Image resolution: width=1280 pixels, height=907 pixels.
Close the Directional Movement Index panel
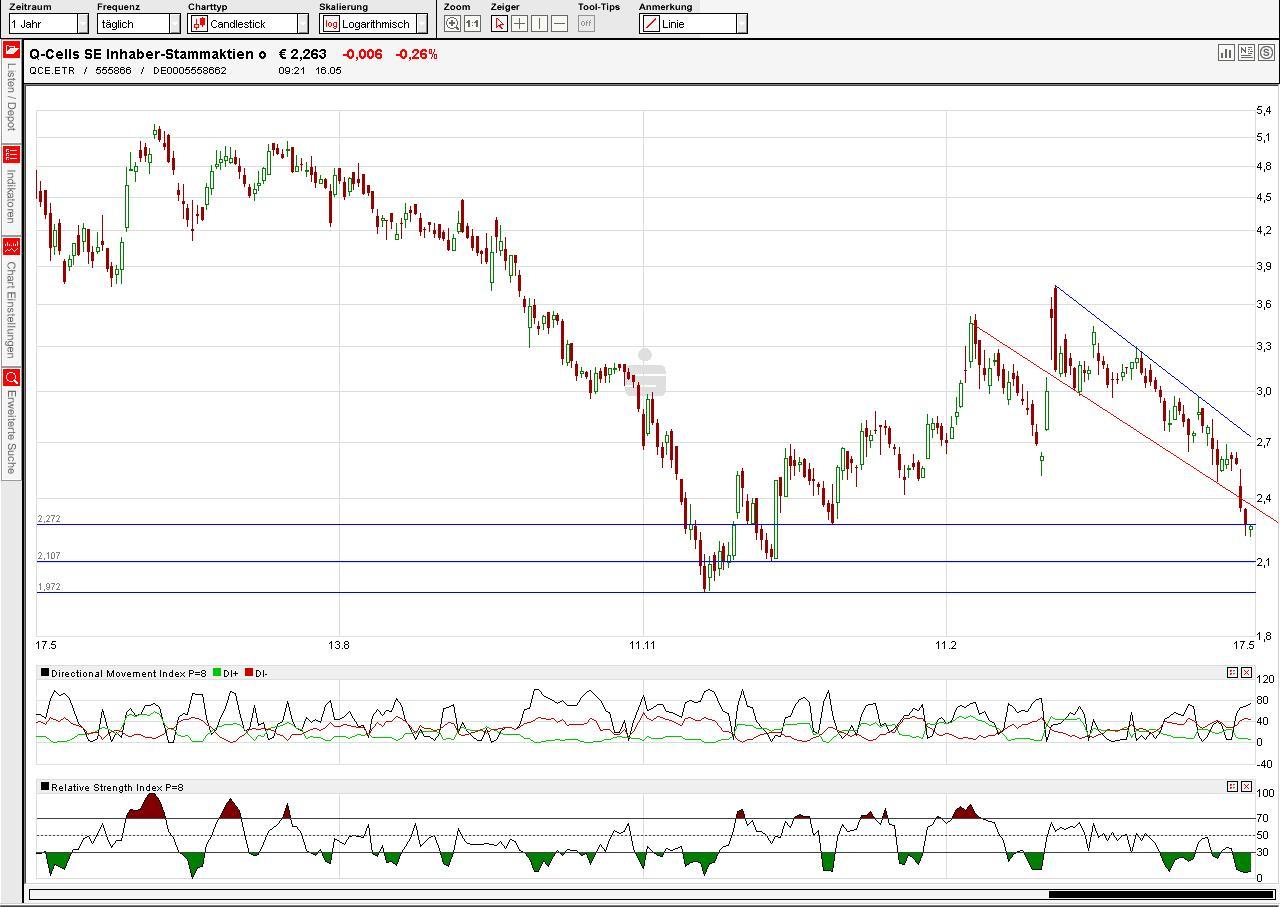pos(1246,673)
